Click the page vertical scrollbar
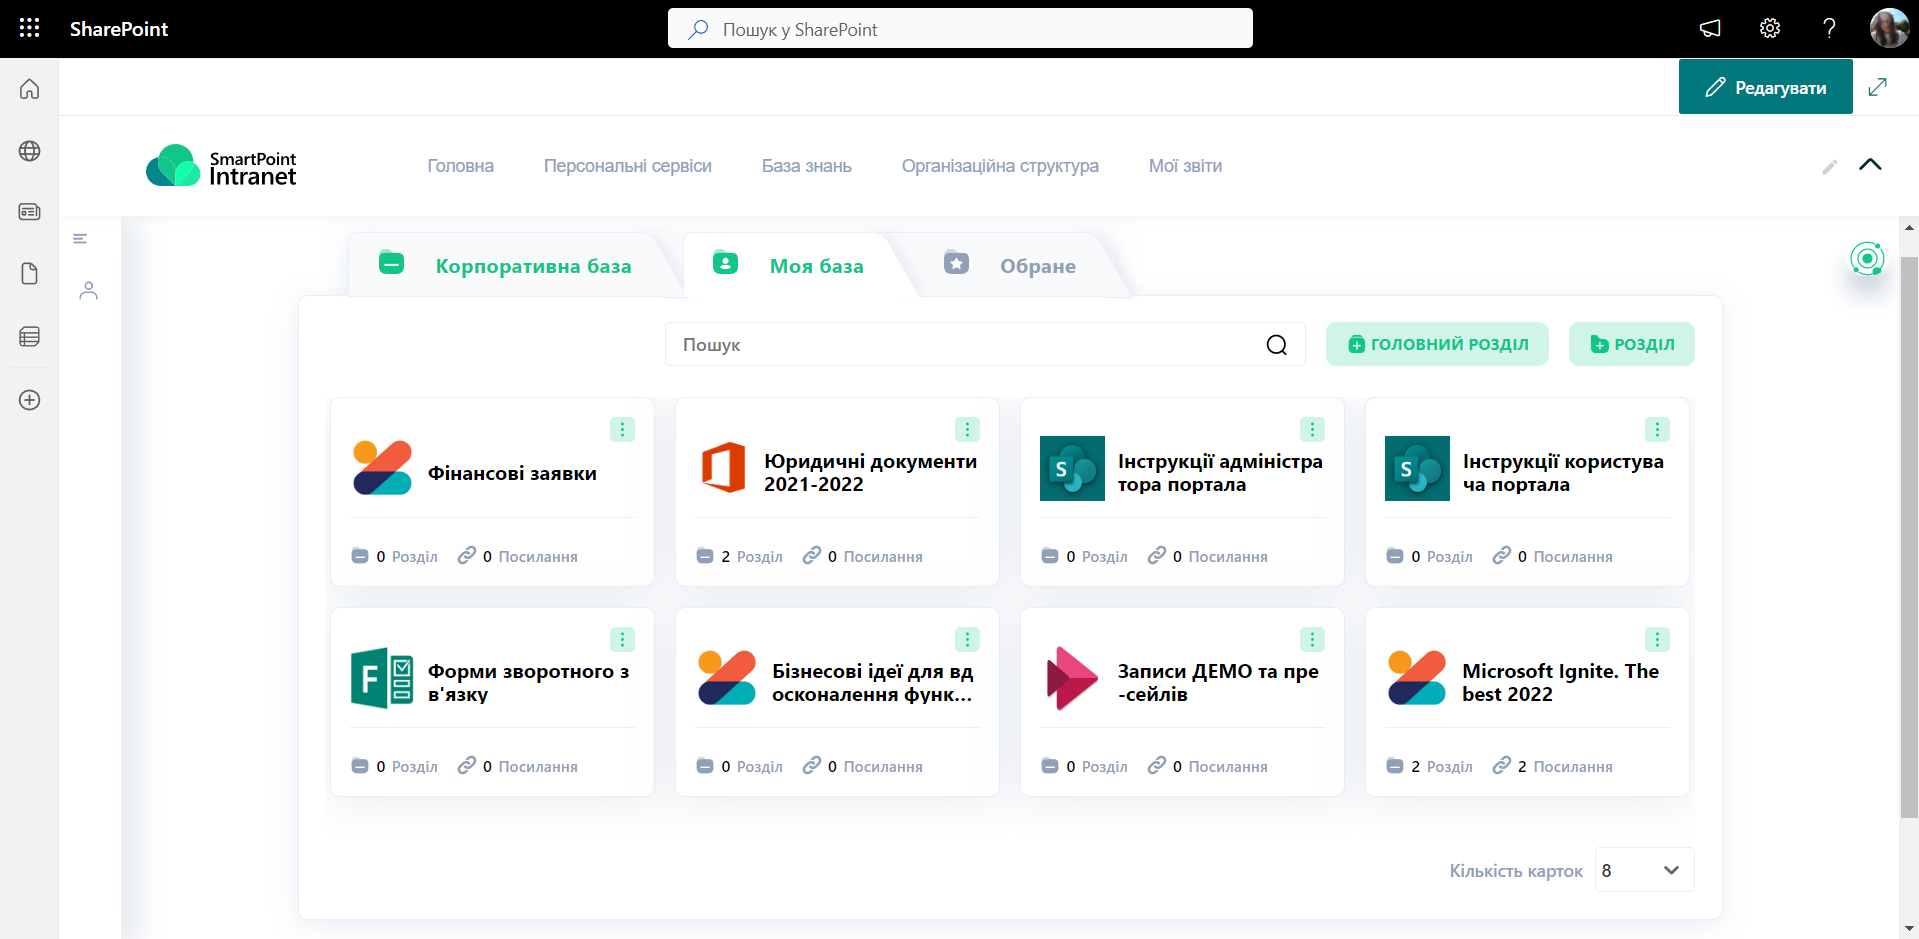Viewport: 1919px width, 939px height. point(1908,540)
